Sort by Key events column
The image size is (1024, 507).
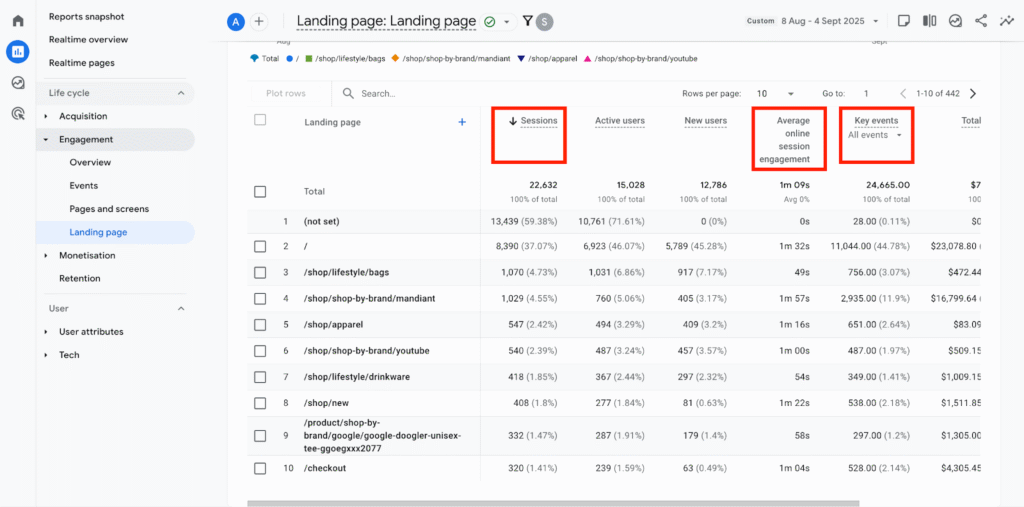coord(876,121)
